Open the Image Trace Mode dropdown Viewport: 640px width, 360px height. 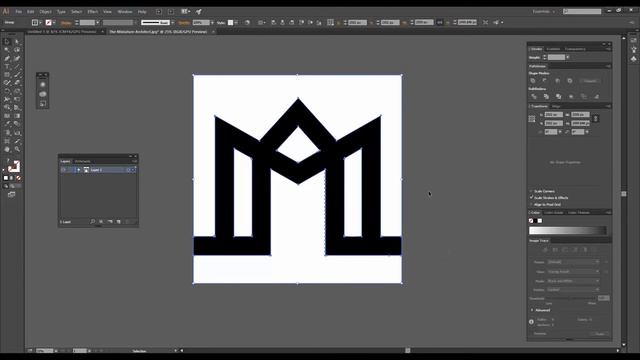point(573,281)
